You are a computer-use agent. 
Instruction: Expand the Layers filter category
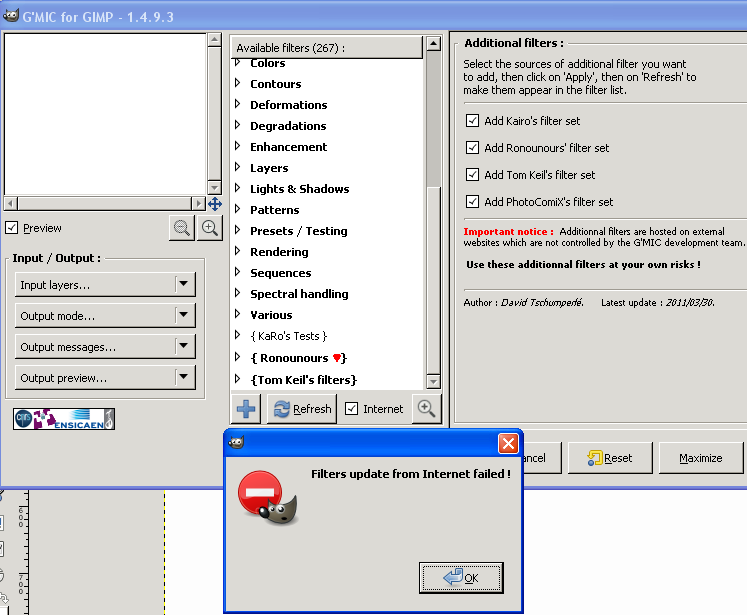click(238, 167)
